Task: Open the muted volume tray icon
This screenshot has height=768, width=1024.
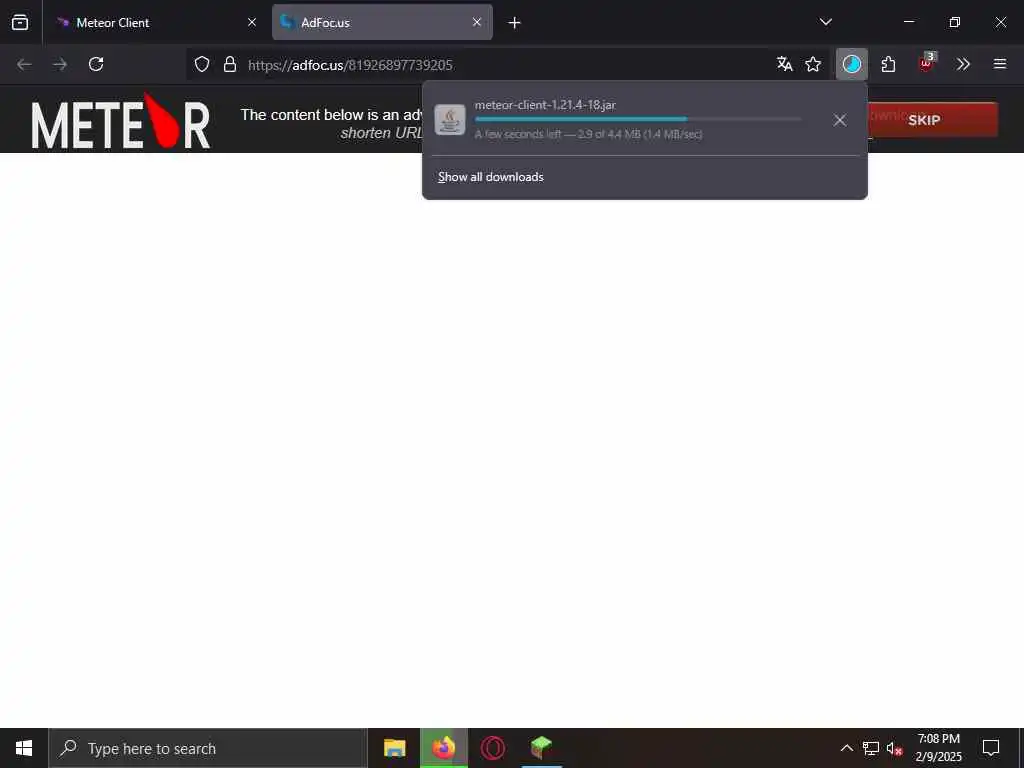Action: point(895,748)
